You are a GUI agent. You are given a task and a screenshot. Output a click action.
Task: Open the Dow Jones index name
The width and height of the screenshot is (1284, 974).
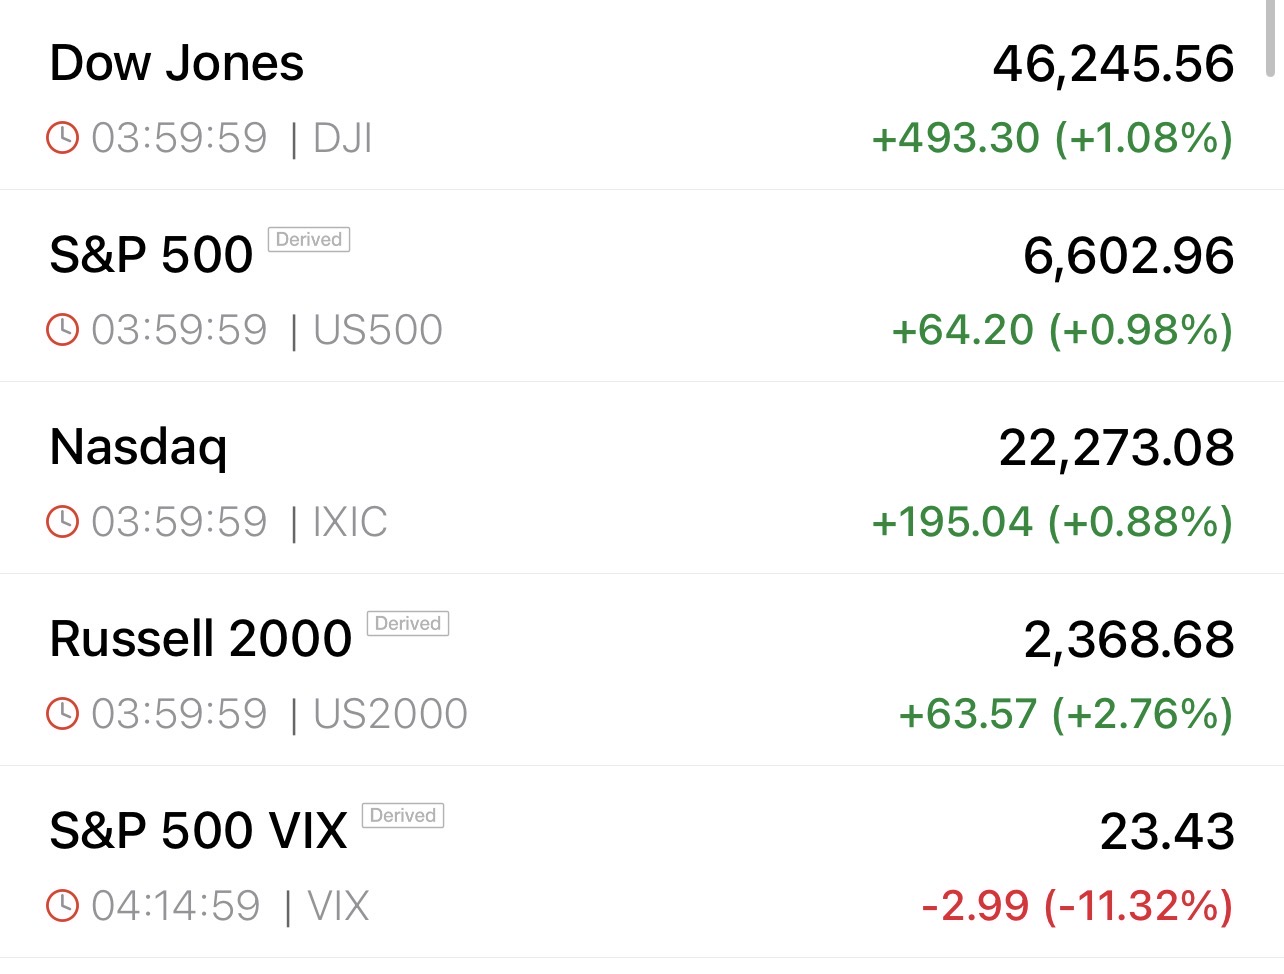point(177,63)
